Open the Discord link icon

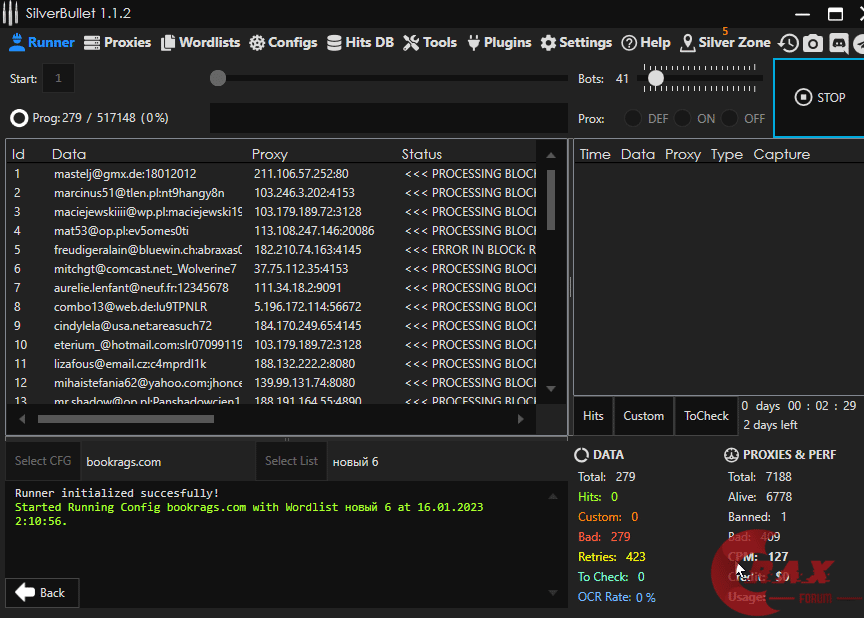[838, 43]
